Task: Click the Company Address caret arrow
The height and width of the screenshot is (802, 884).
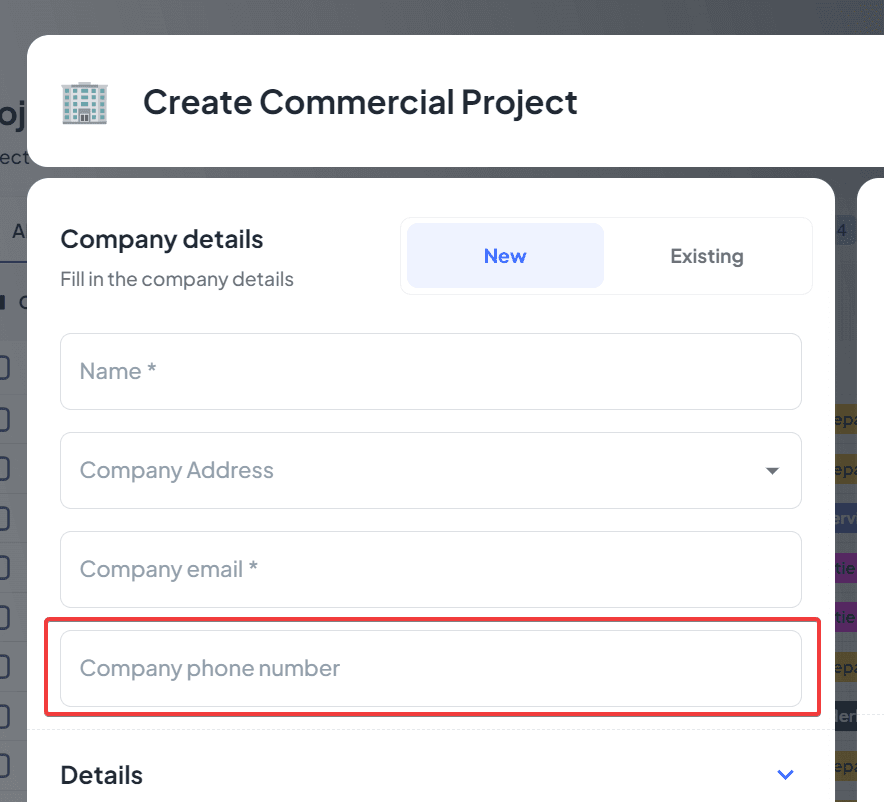Action: 772,471
